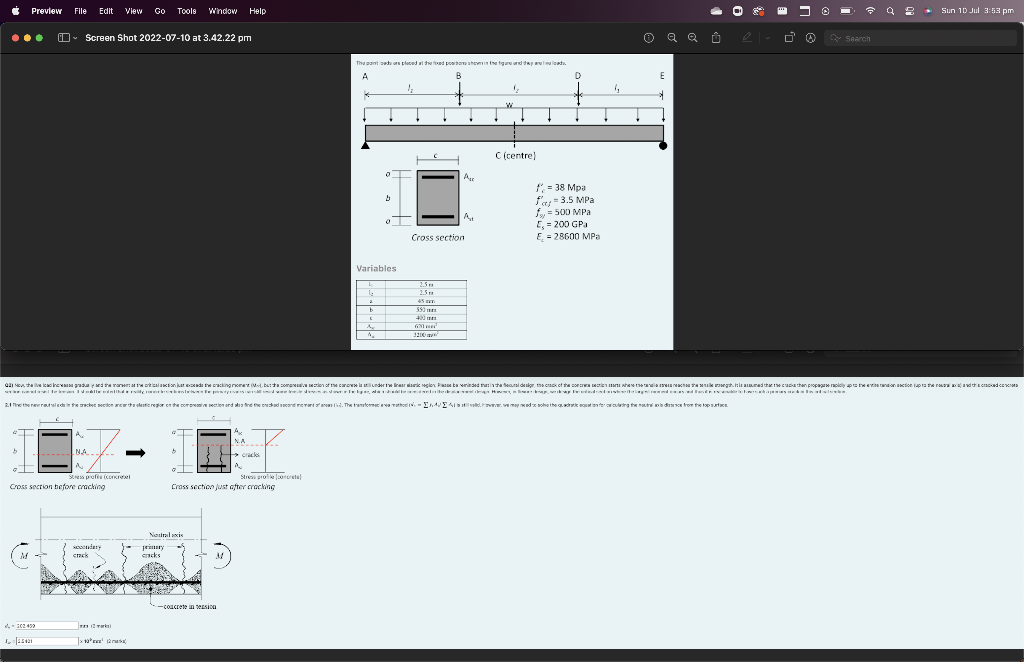Click the 'Es = 200 GPa' value

(x=562, y=224)
